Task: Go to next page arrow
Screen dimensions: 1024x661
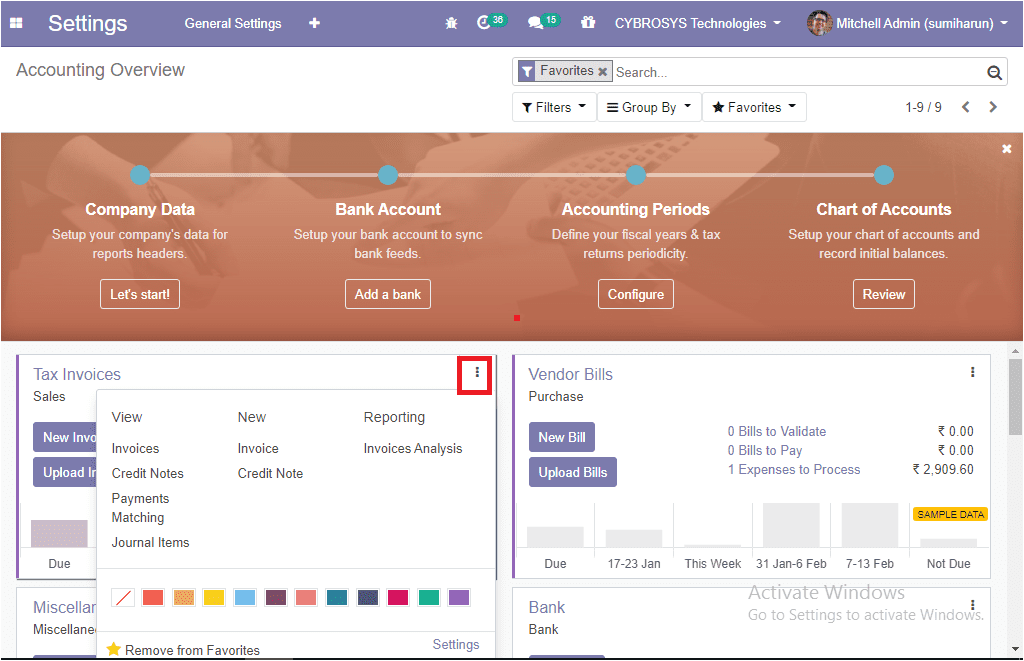Action: [993, 107]
